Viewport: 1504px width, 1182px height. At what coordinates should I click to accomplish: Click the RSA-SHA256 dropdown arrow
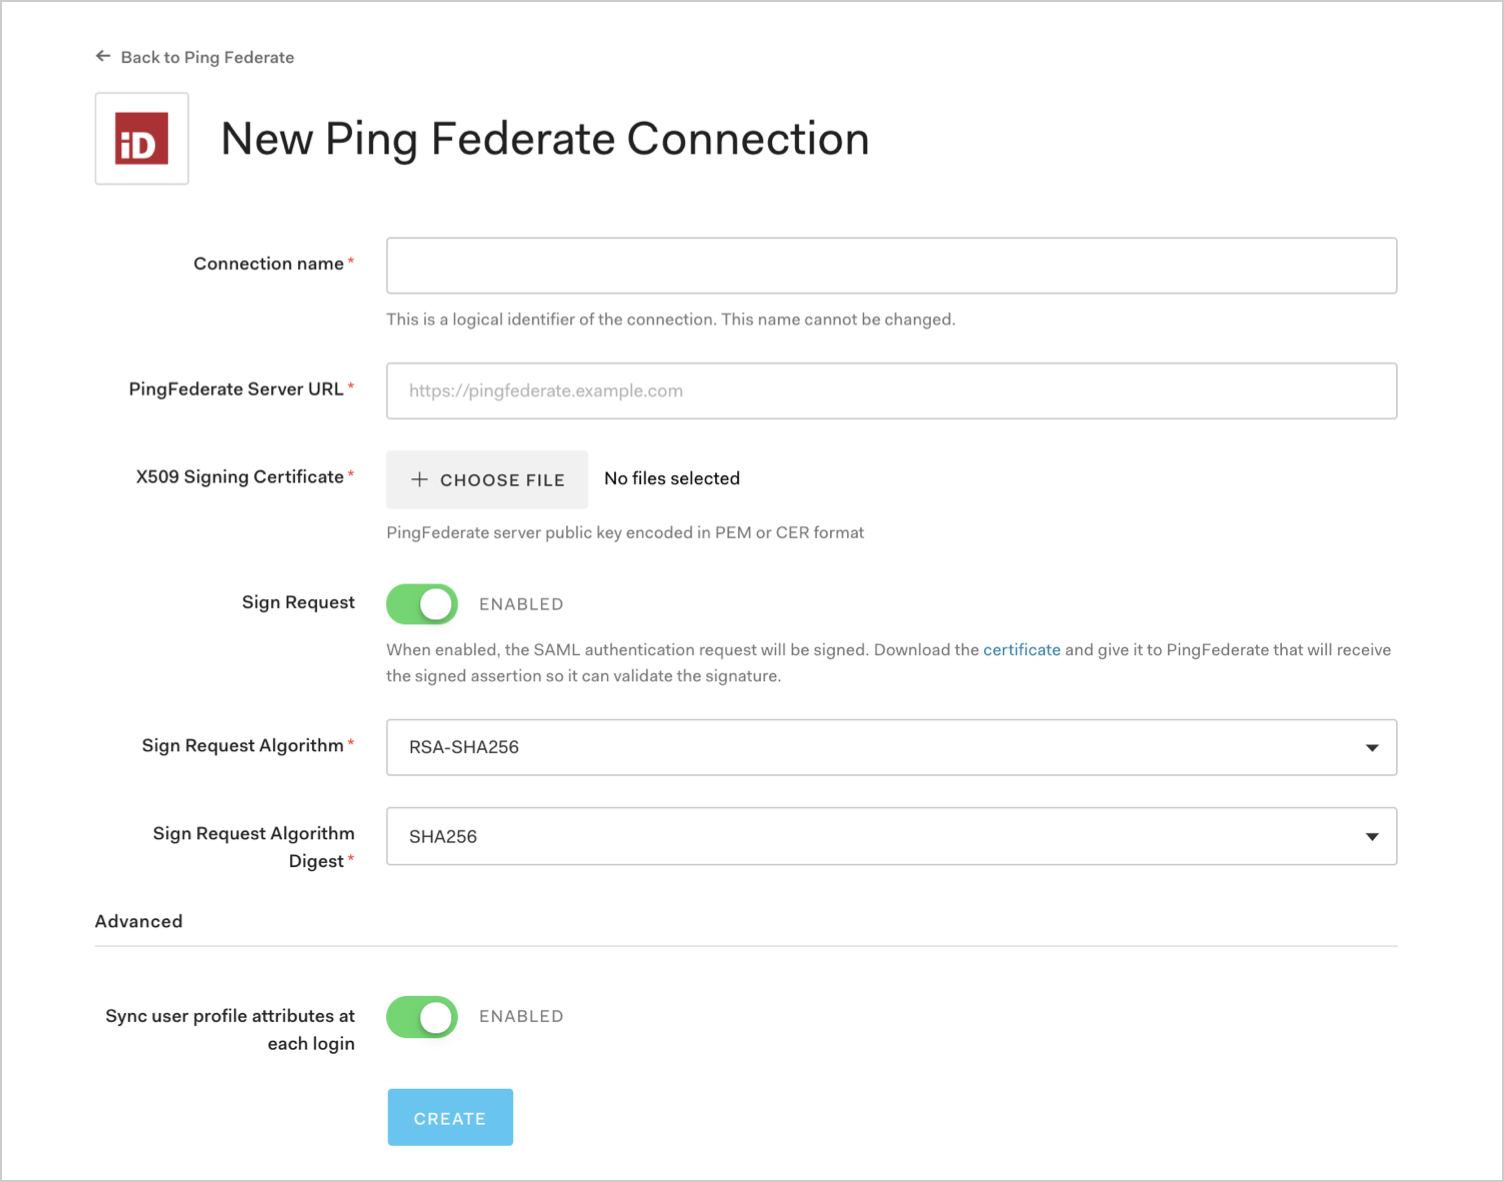tap(1371, 747)
